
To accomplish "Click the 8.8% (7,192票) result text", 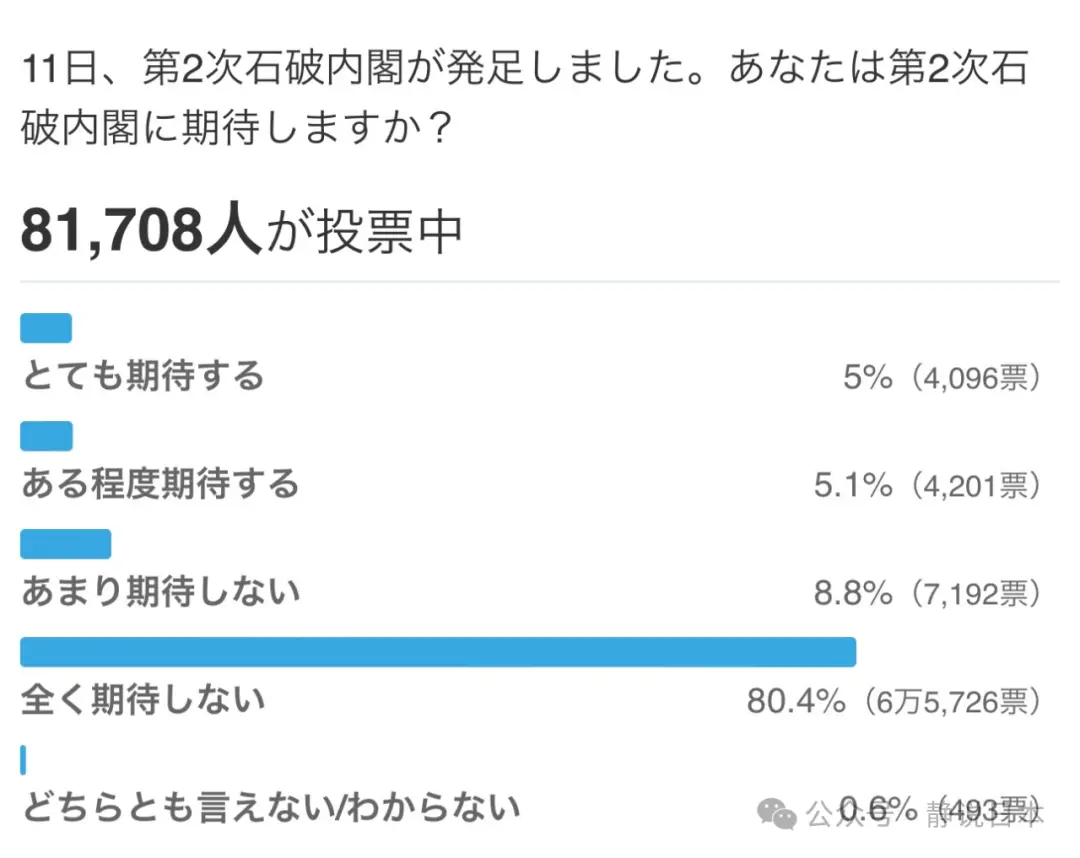I will click(x=927, y=593).
